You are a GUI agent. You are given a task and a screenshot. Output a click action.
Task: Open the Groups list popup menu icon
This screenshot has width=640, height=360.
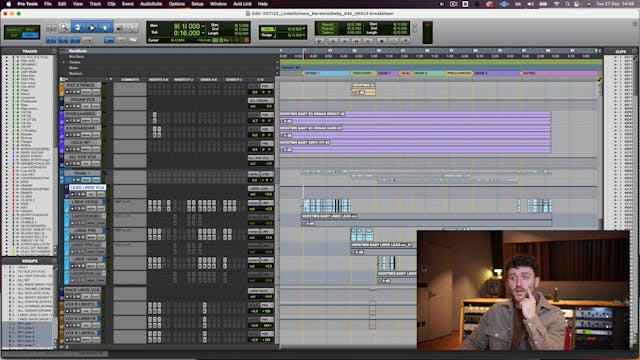54,260
